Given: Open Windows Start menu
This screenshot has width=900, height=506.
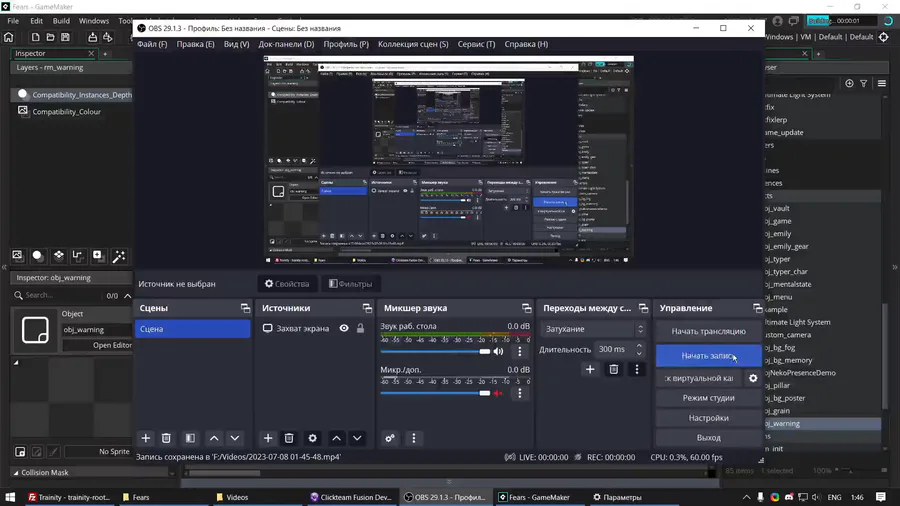Looking at the screenshot, I should 10,497.
